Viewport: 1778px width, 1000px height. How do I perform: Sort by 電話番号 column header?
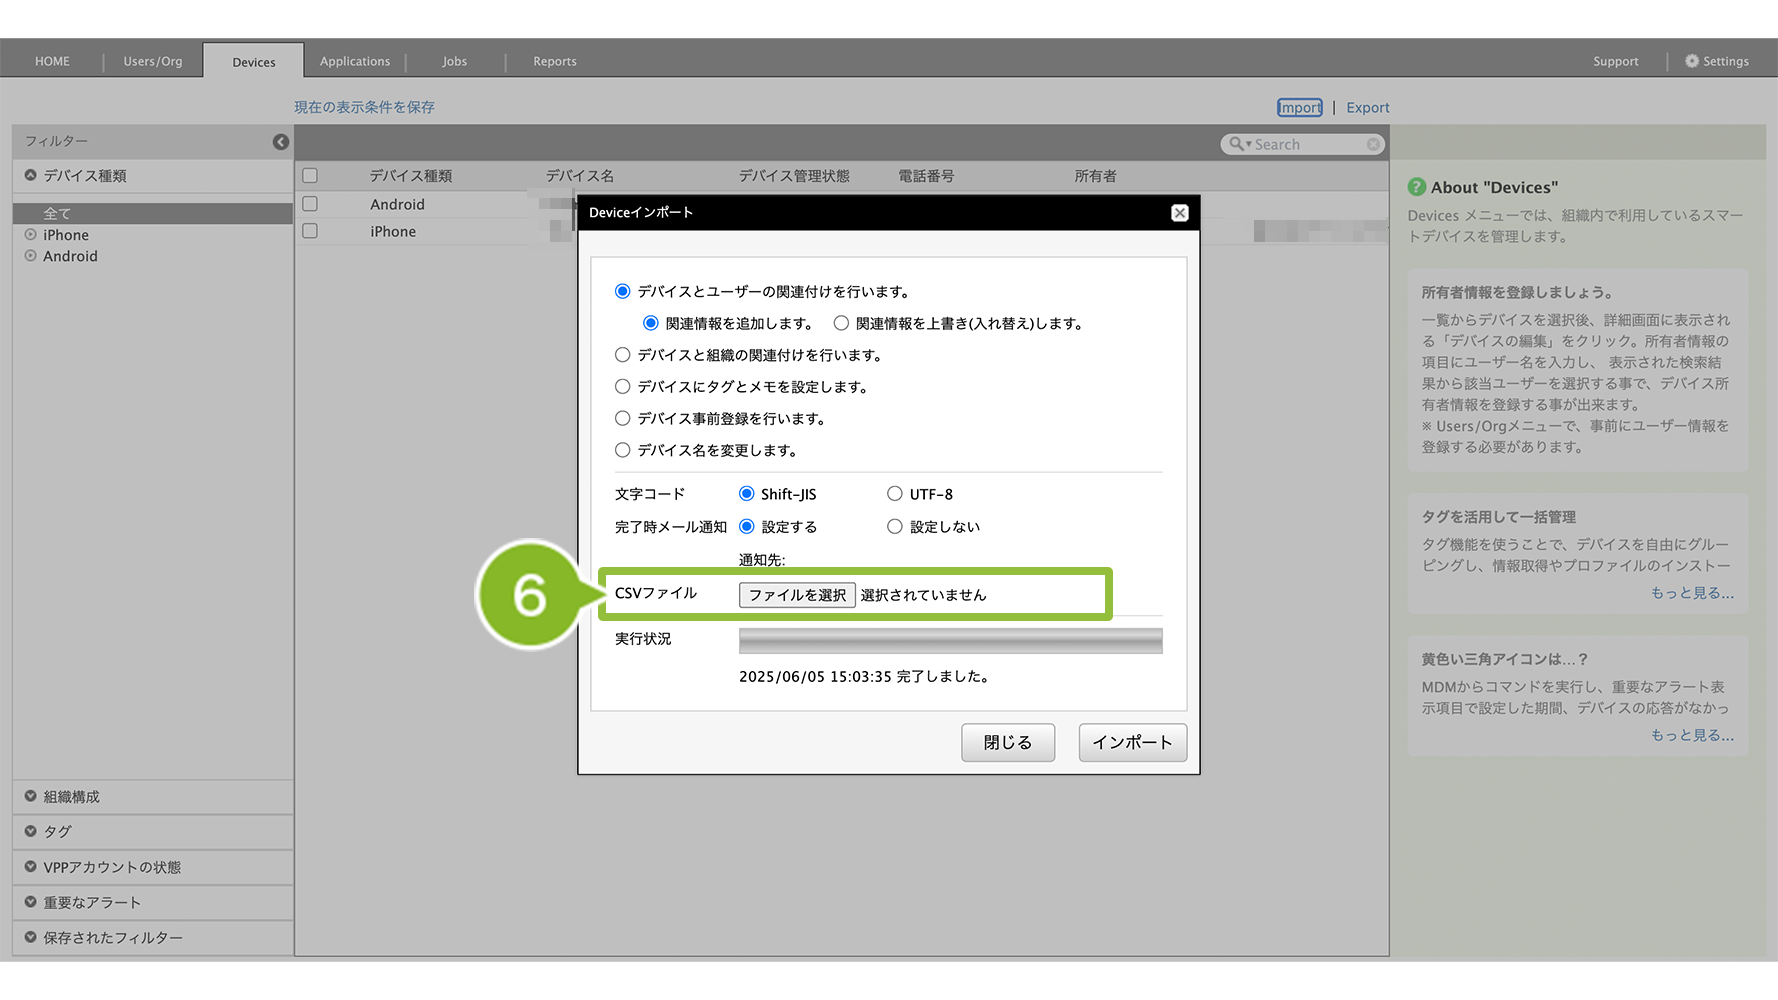(926, 176)
